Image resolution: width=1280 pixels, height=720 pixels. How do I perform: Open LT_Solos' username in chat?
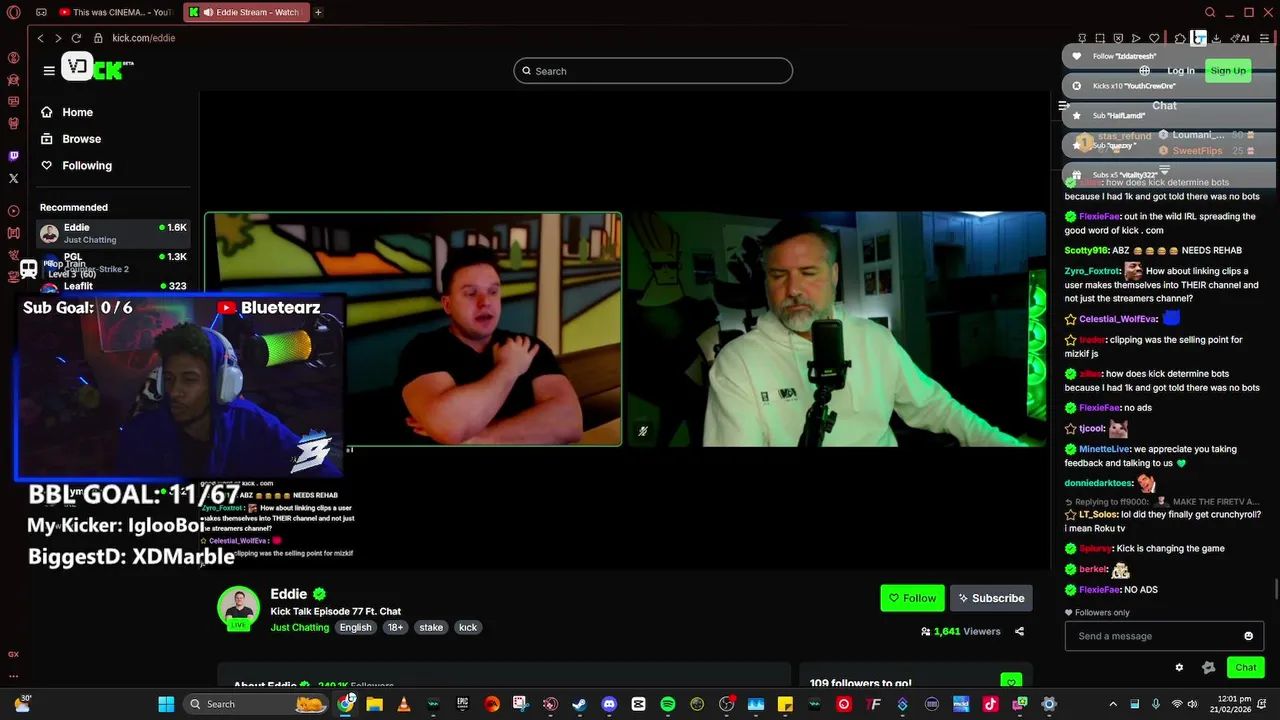coord(1099,514)
